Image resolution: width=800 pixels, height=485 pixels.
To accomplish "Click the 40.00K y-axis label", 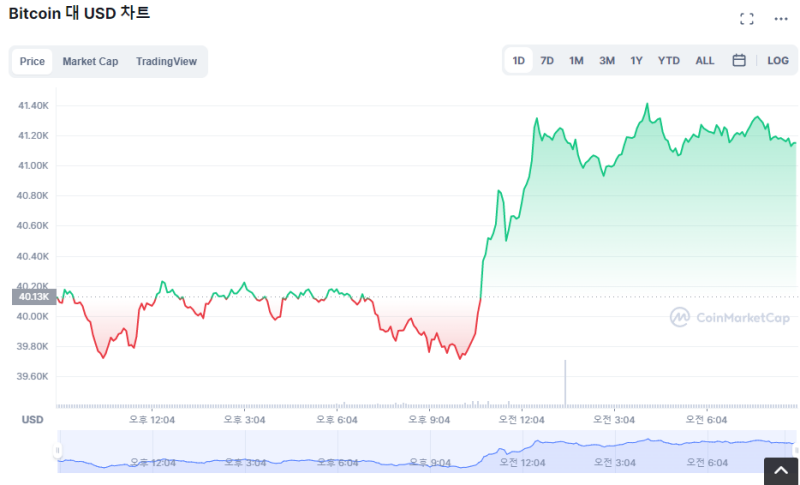I will coord(32,316).
